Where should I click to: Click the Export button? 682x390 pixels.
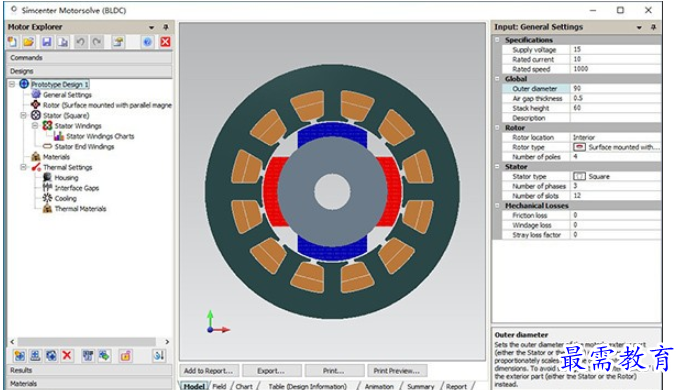(x=271, y=371)
